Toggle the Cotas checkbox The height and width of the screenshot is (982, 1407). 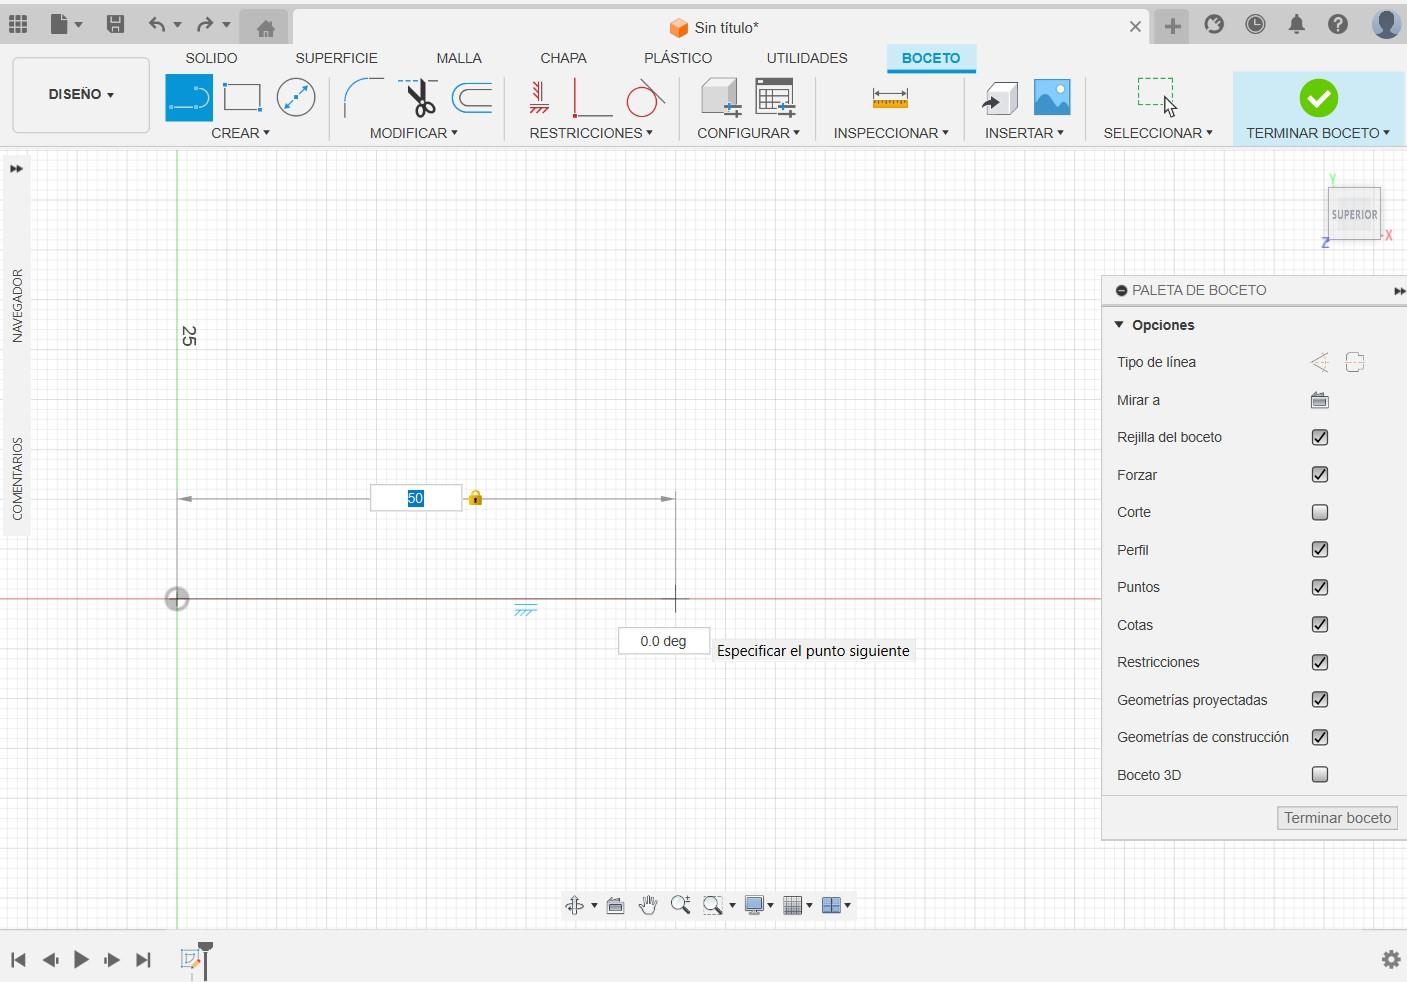click(x=1320, y=625)
